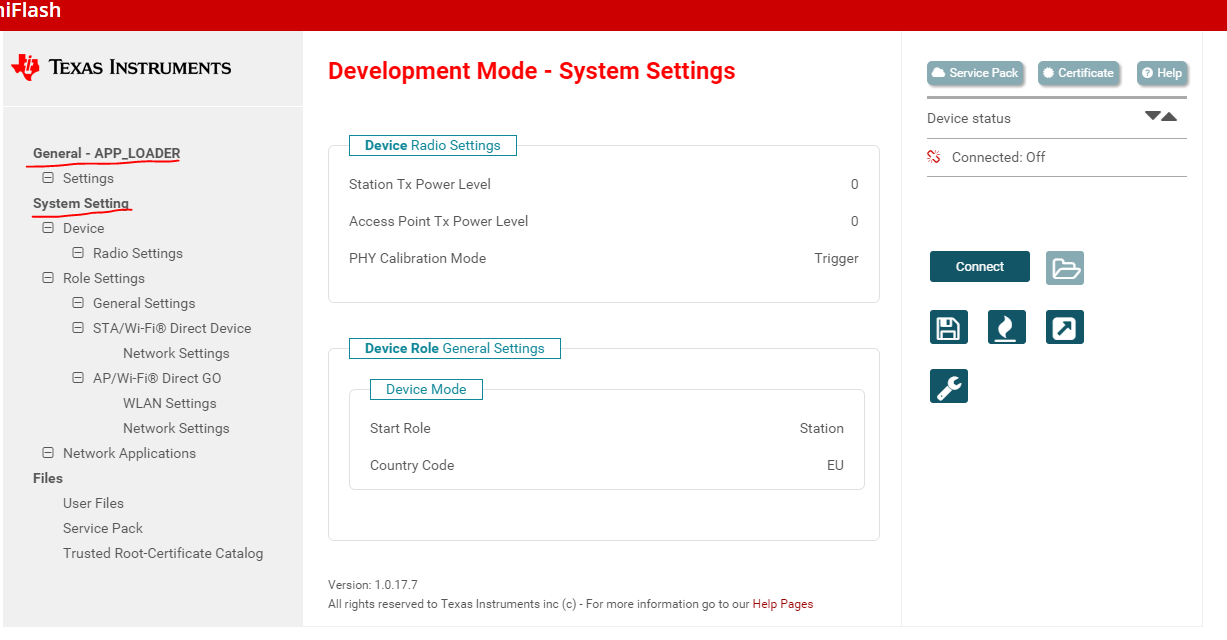Viewport: 1227px width, 640px height.
Task: Click the Station start role value
Action: coord(822,428)
